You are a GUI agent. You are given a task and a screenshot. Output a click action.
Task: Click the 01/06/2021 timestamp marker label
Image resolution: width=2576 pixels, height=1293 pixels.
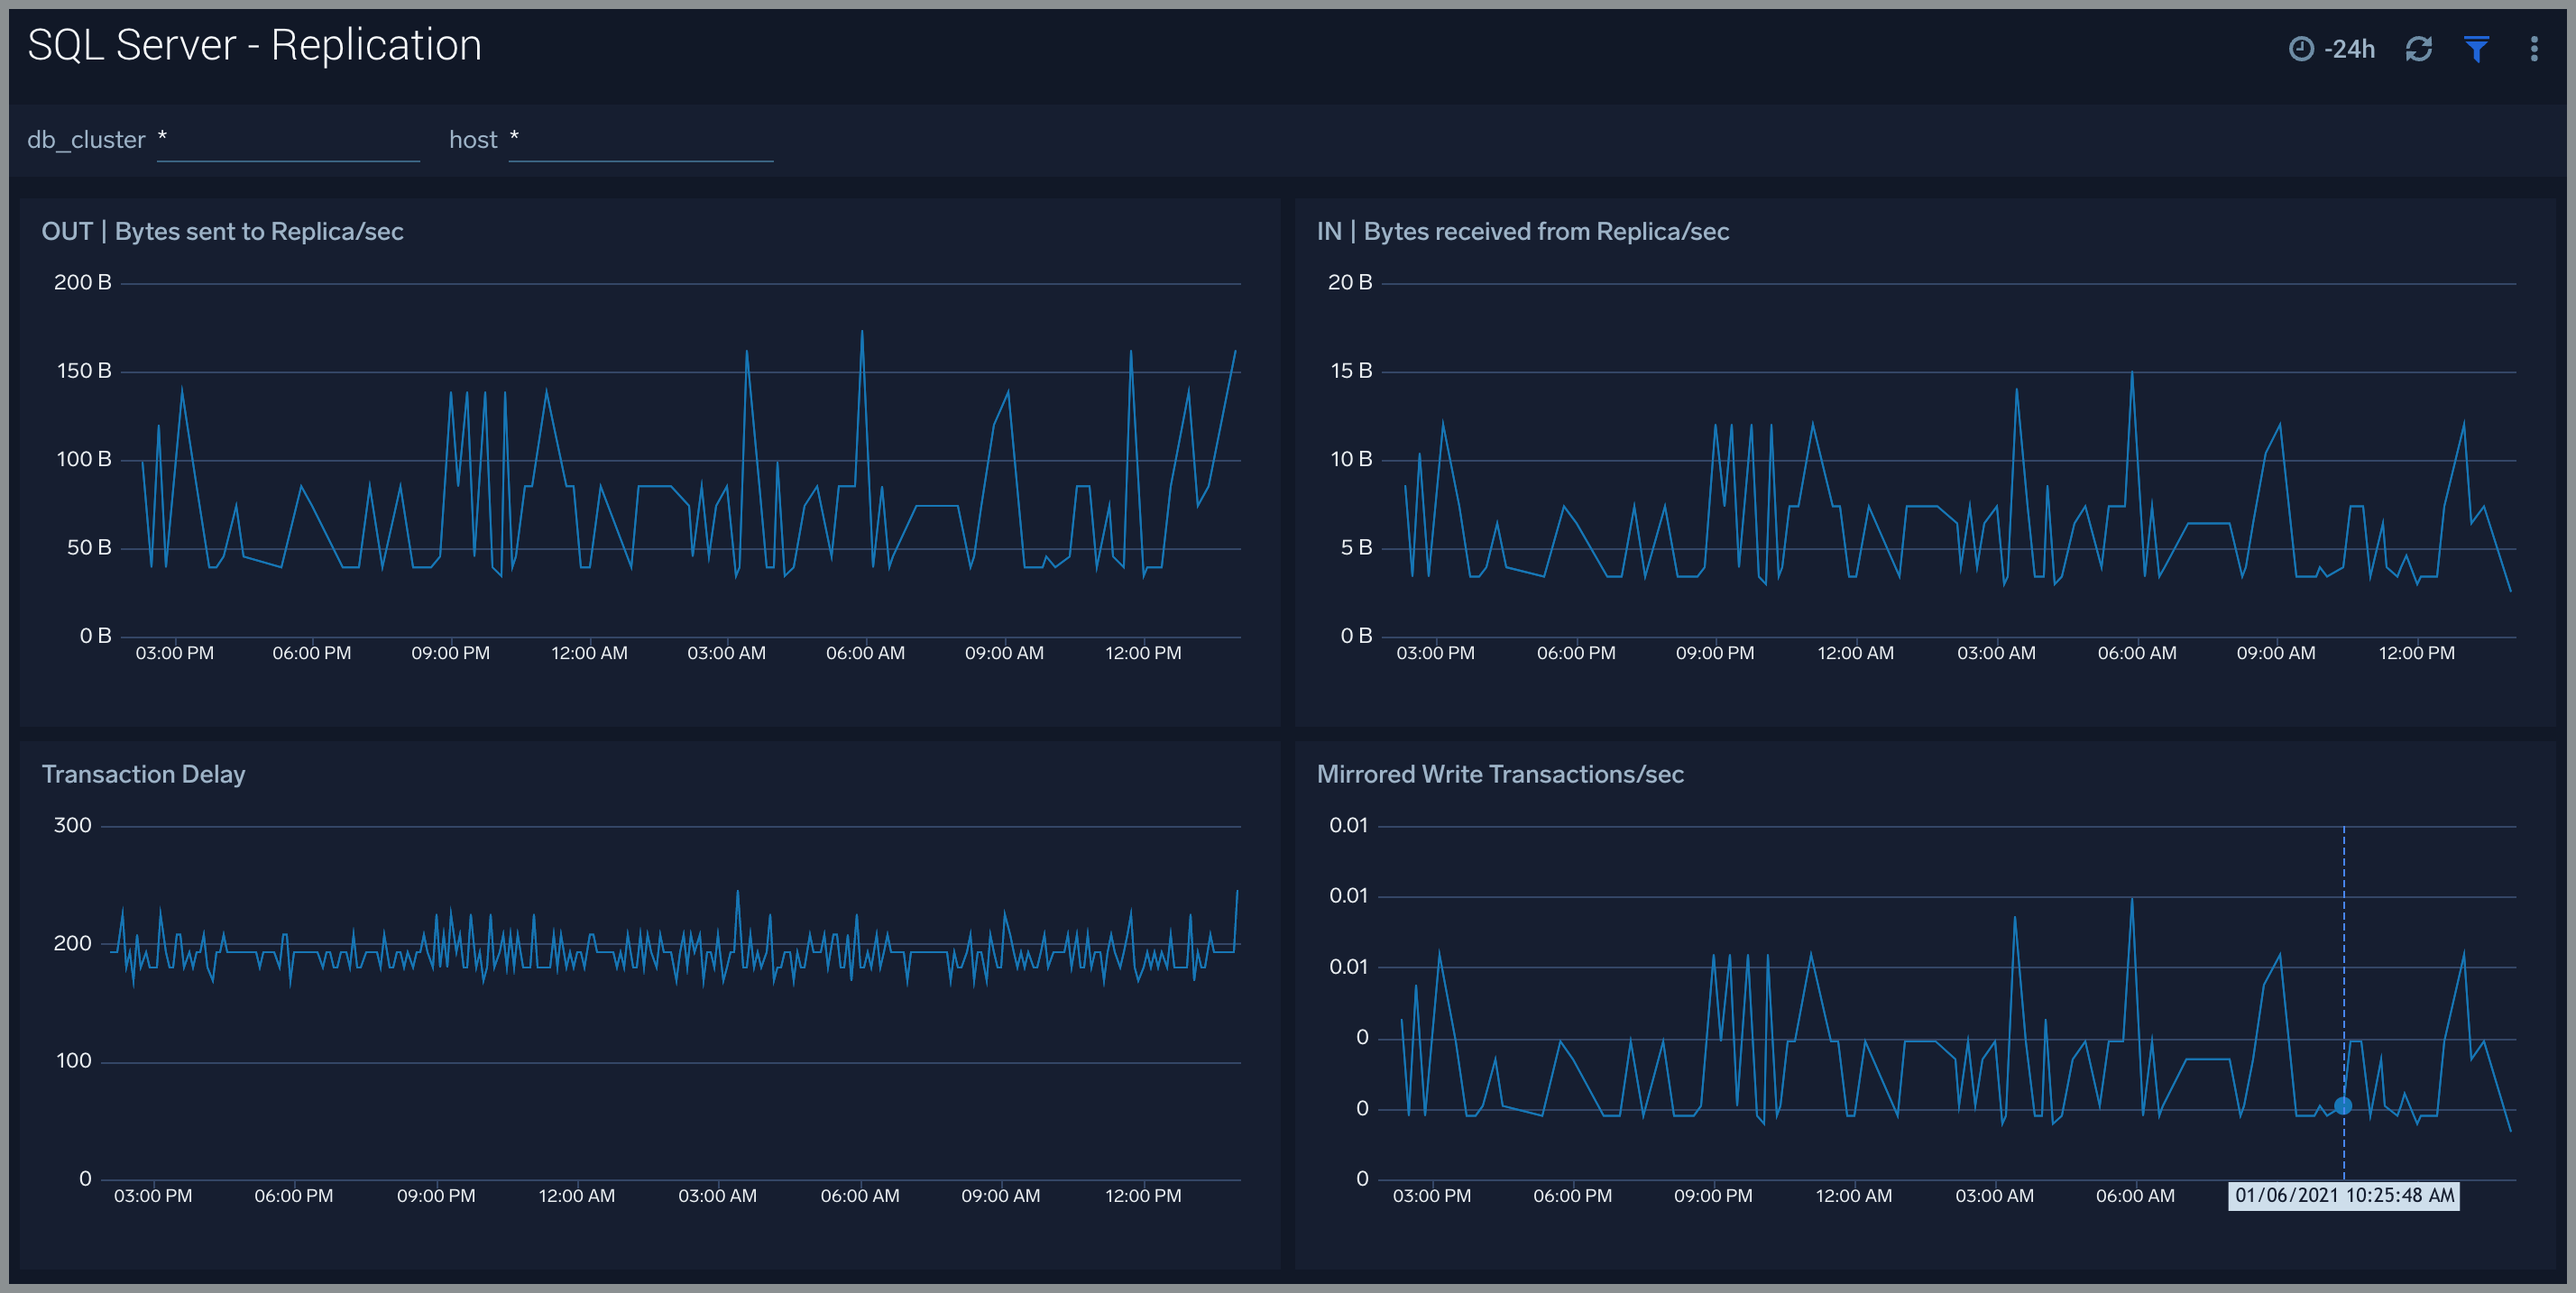[2343, 1195]
